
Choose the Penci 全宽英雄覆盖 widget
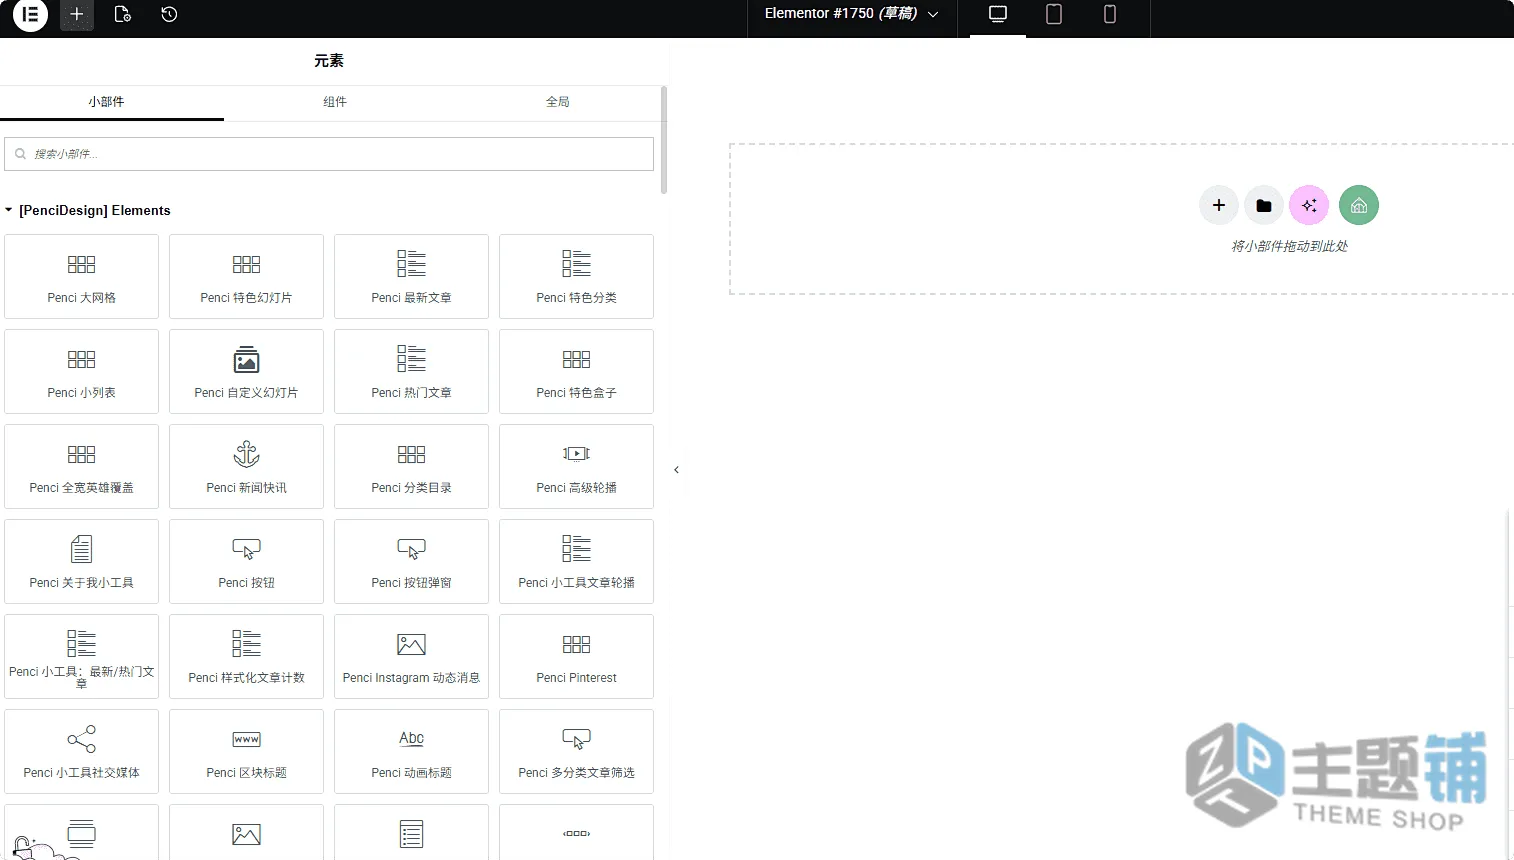point(82,467)
